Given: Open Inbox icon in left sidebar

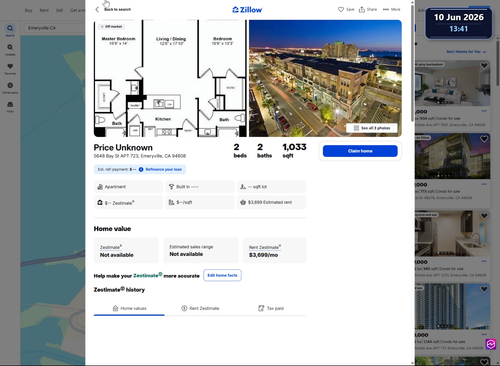Looking at the screenshot, I should pyautogui.click(x=10, y=104).
